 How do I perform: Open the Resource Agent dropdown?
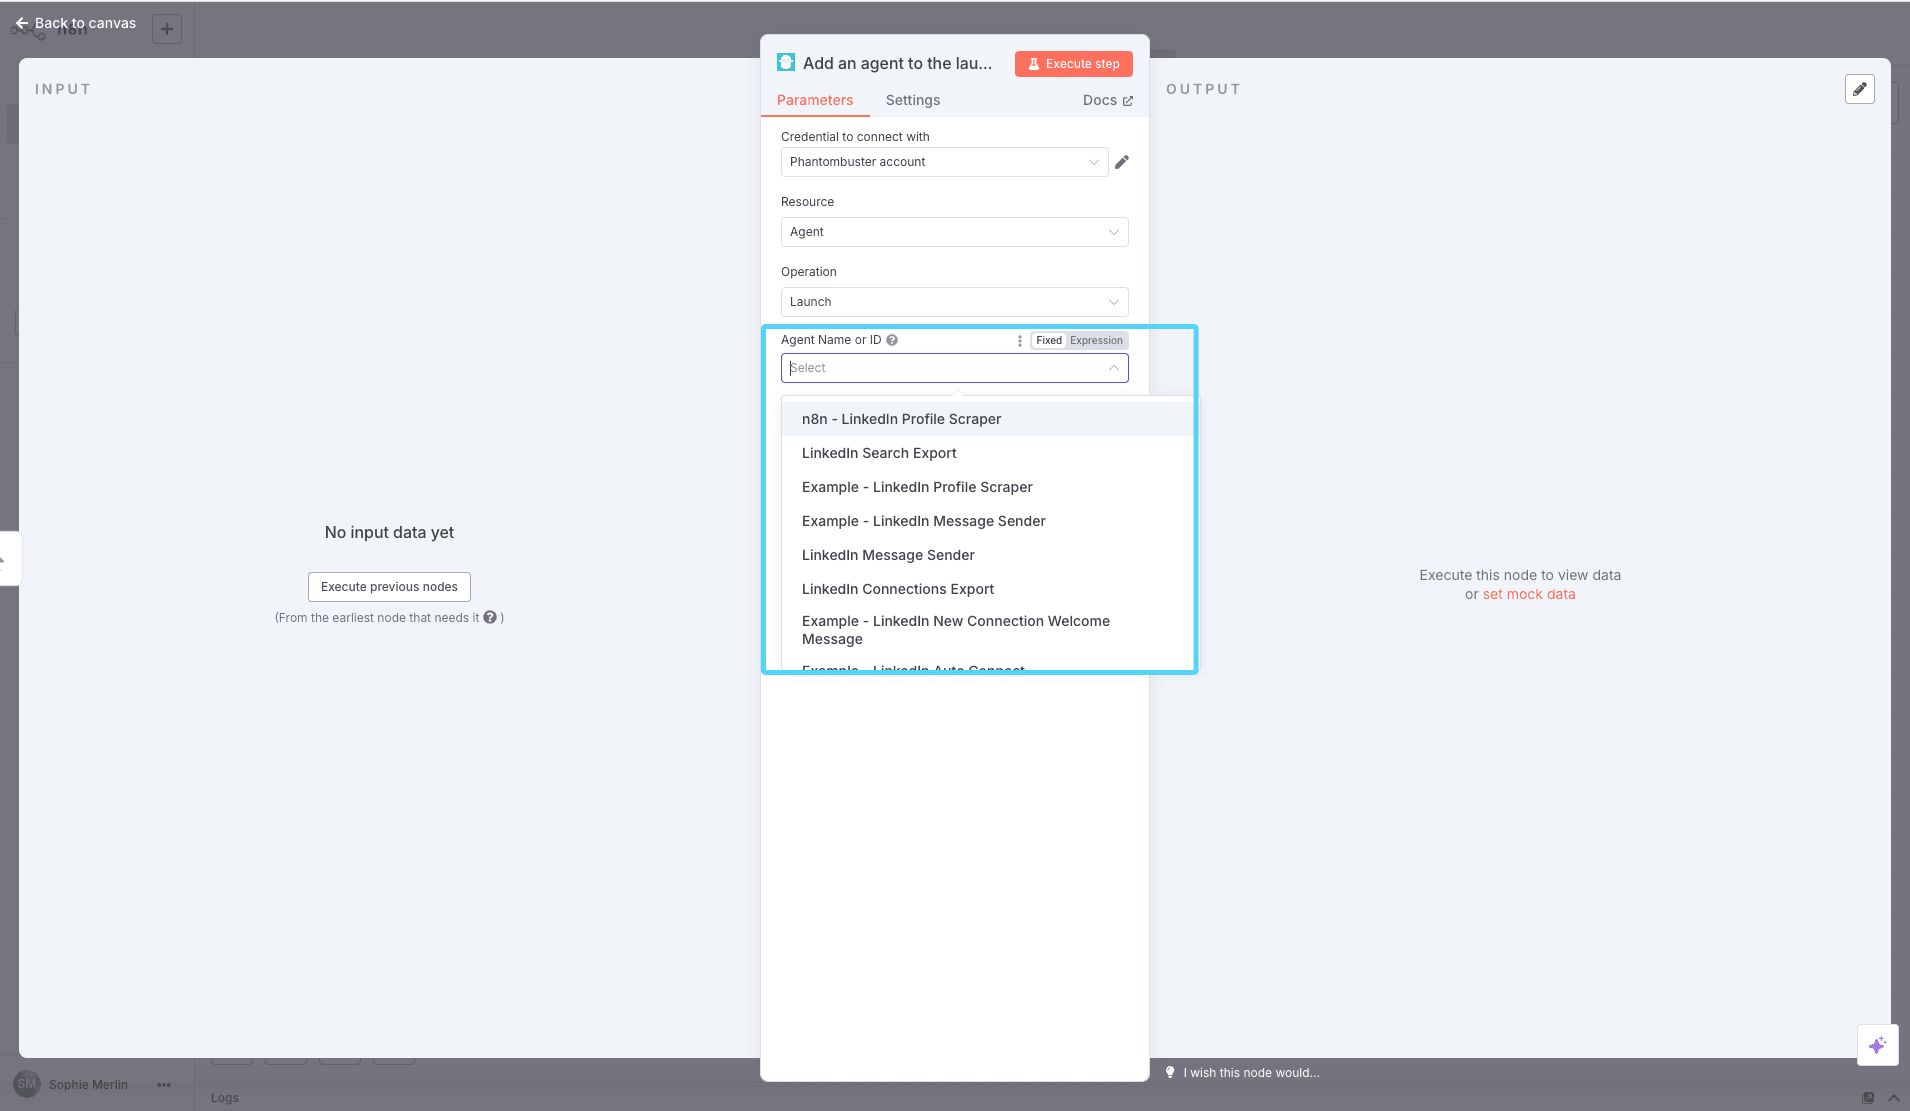pos(954,232)
